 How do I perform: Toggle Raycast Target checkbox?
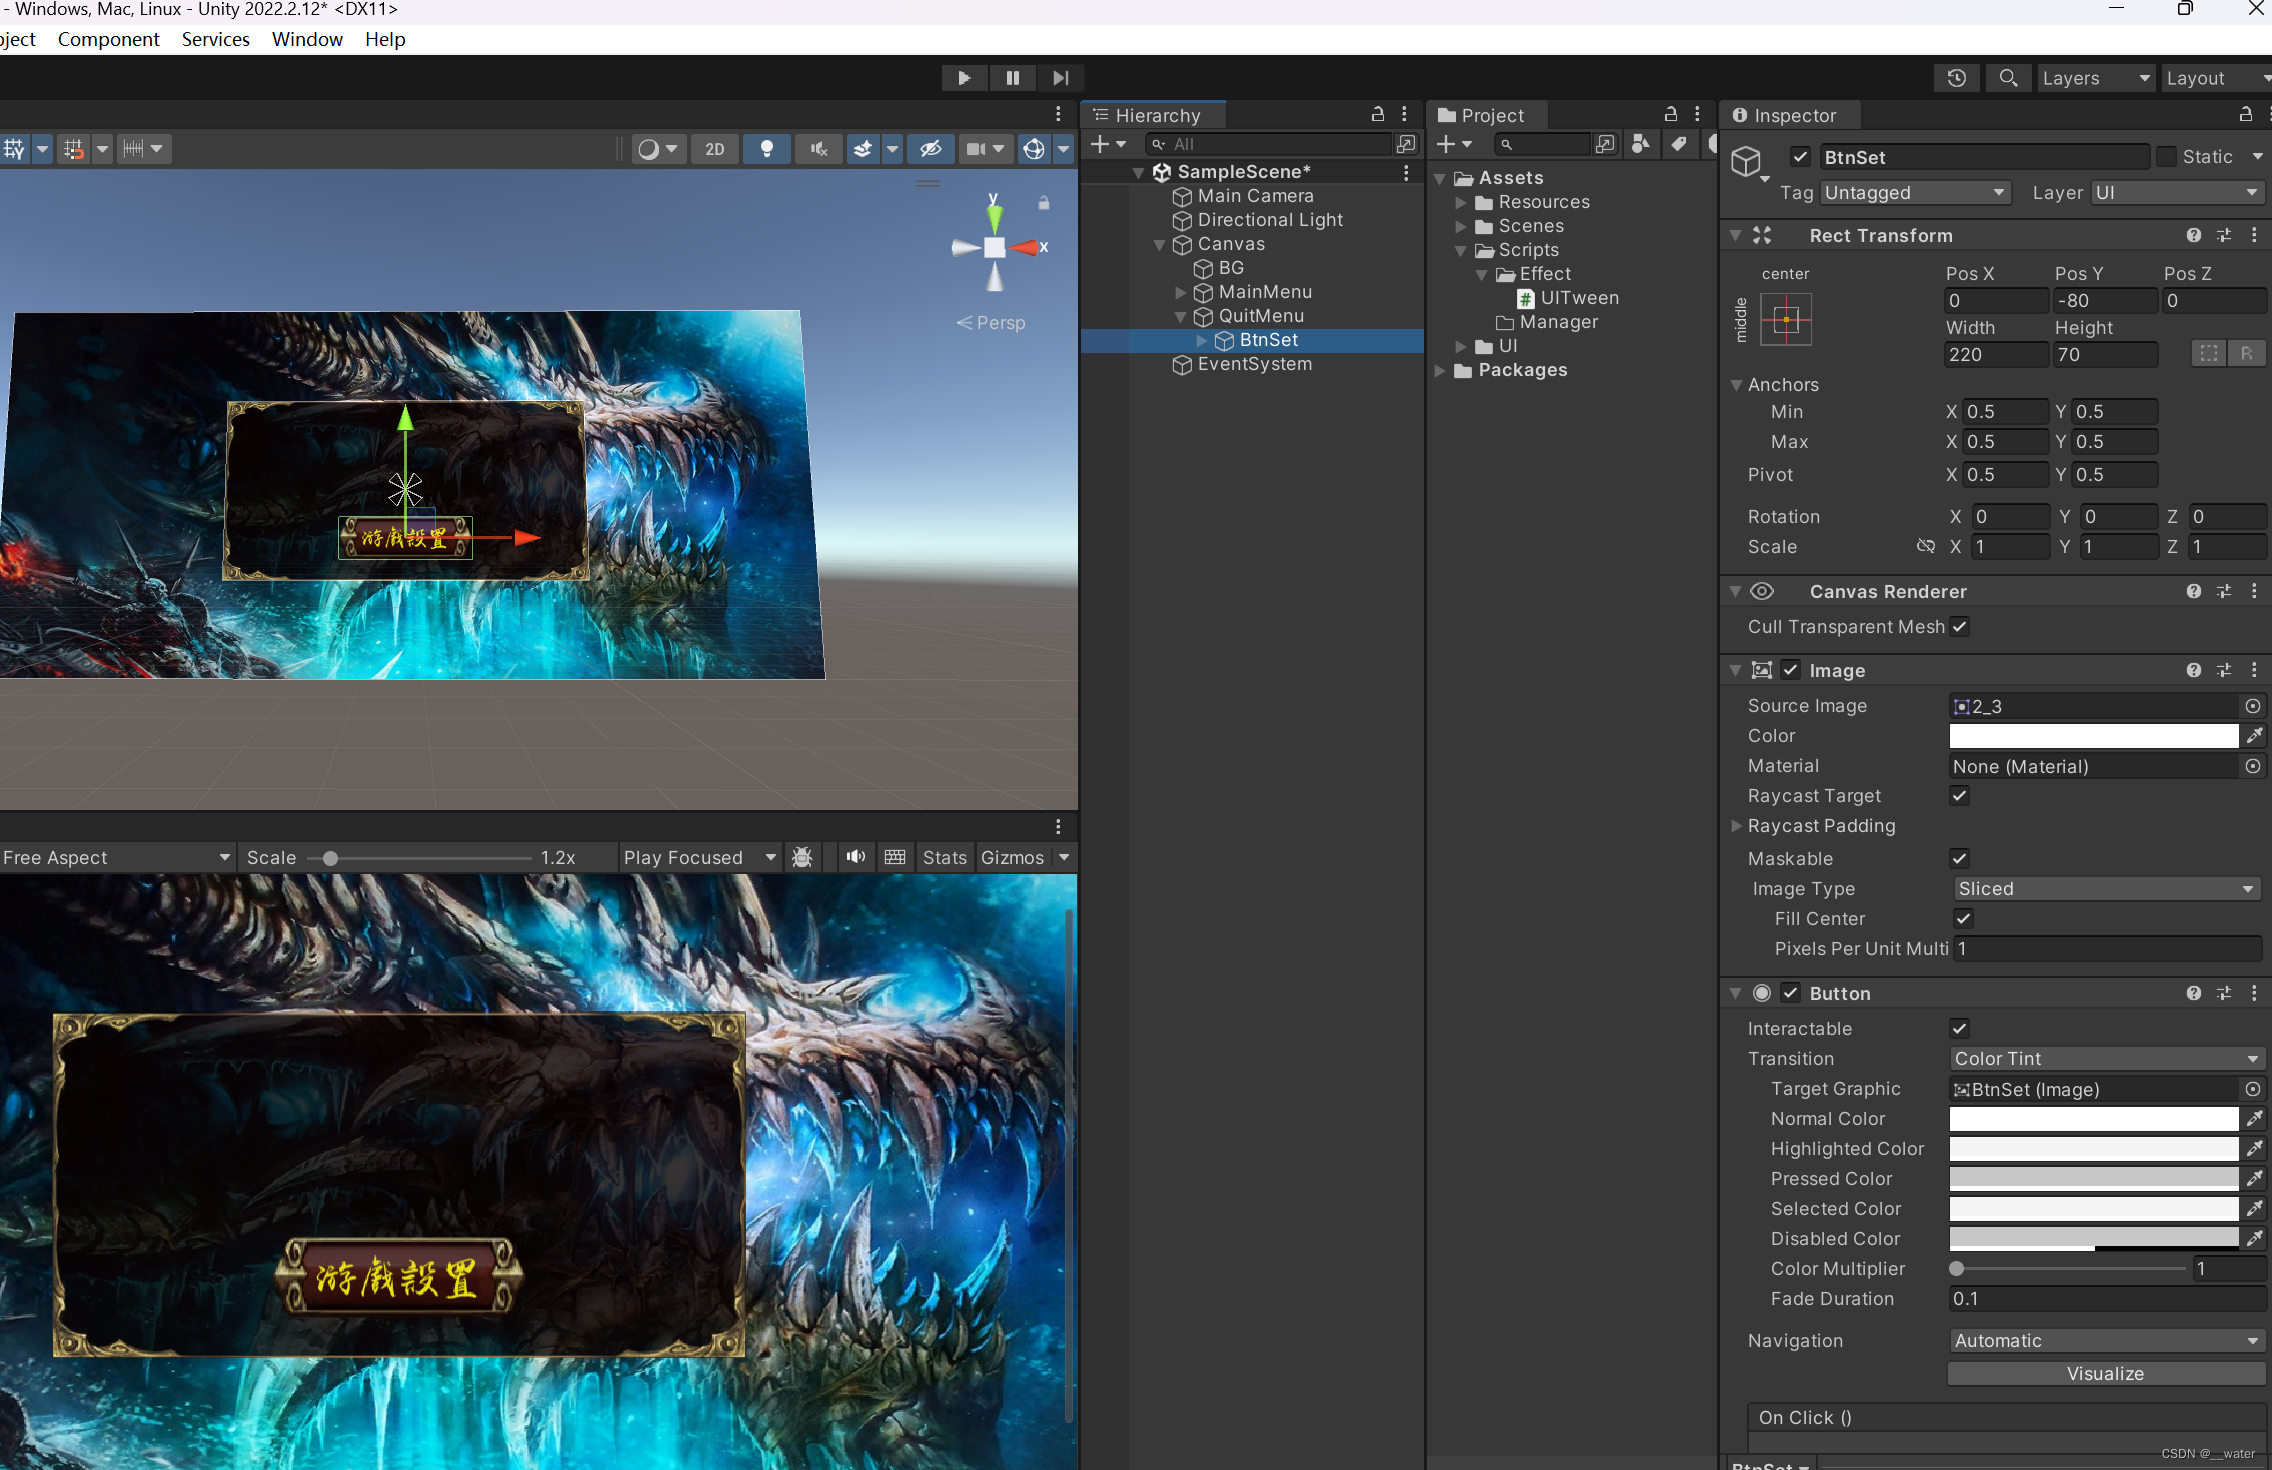click(x=1960, y=796)
